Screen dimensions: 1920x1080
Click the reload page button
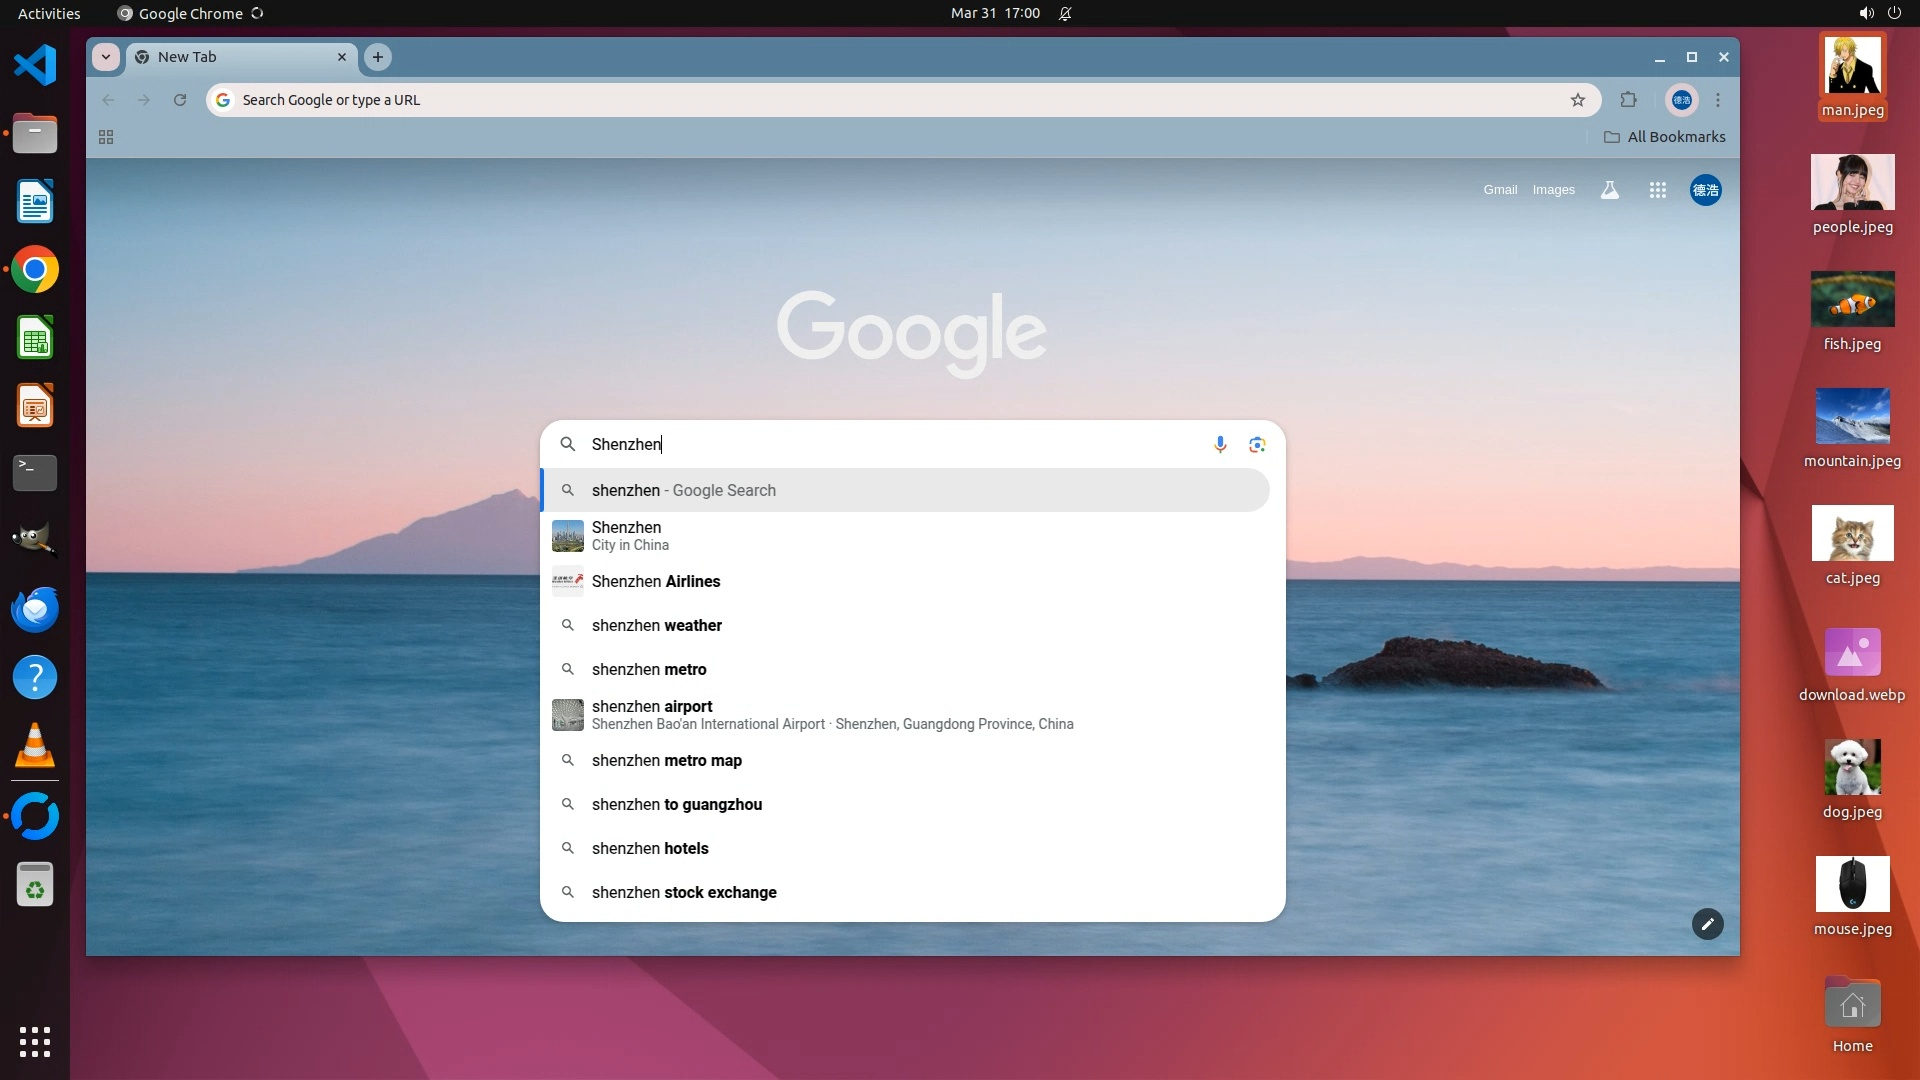click(x=180, y=100)
